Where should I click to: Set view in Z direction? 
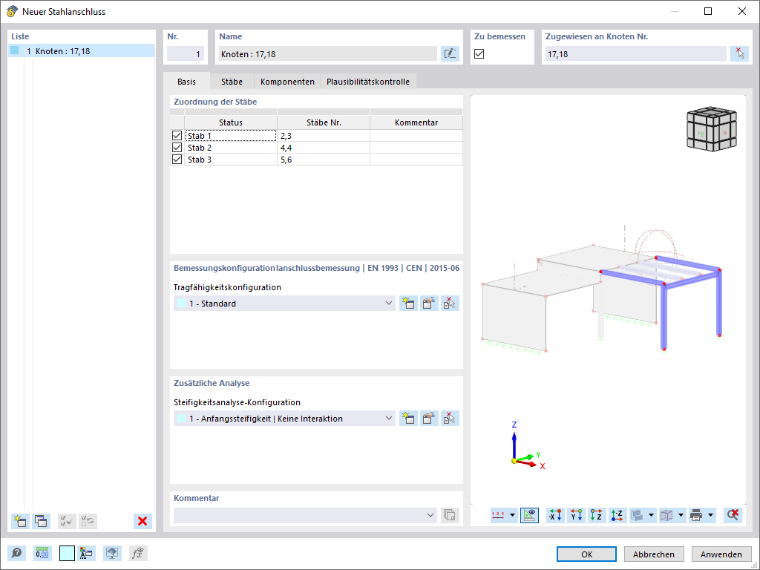point(597,515)
